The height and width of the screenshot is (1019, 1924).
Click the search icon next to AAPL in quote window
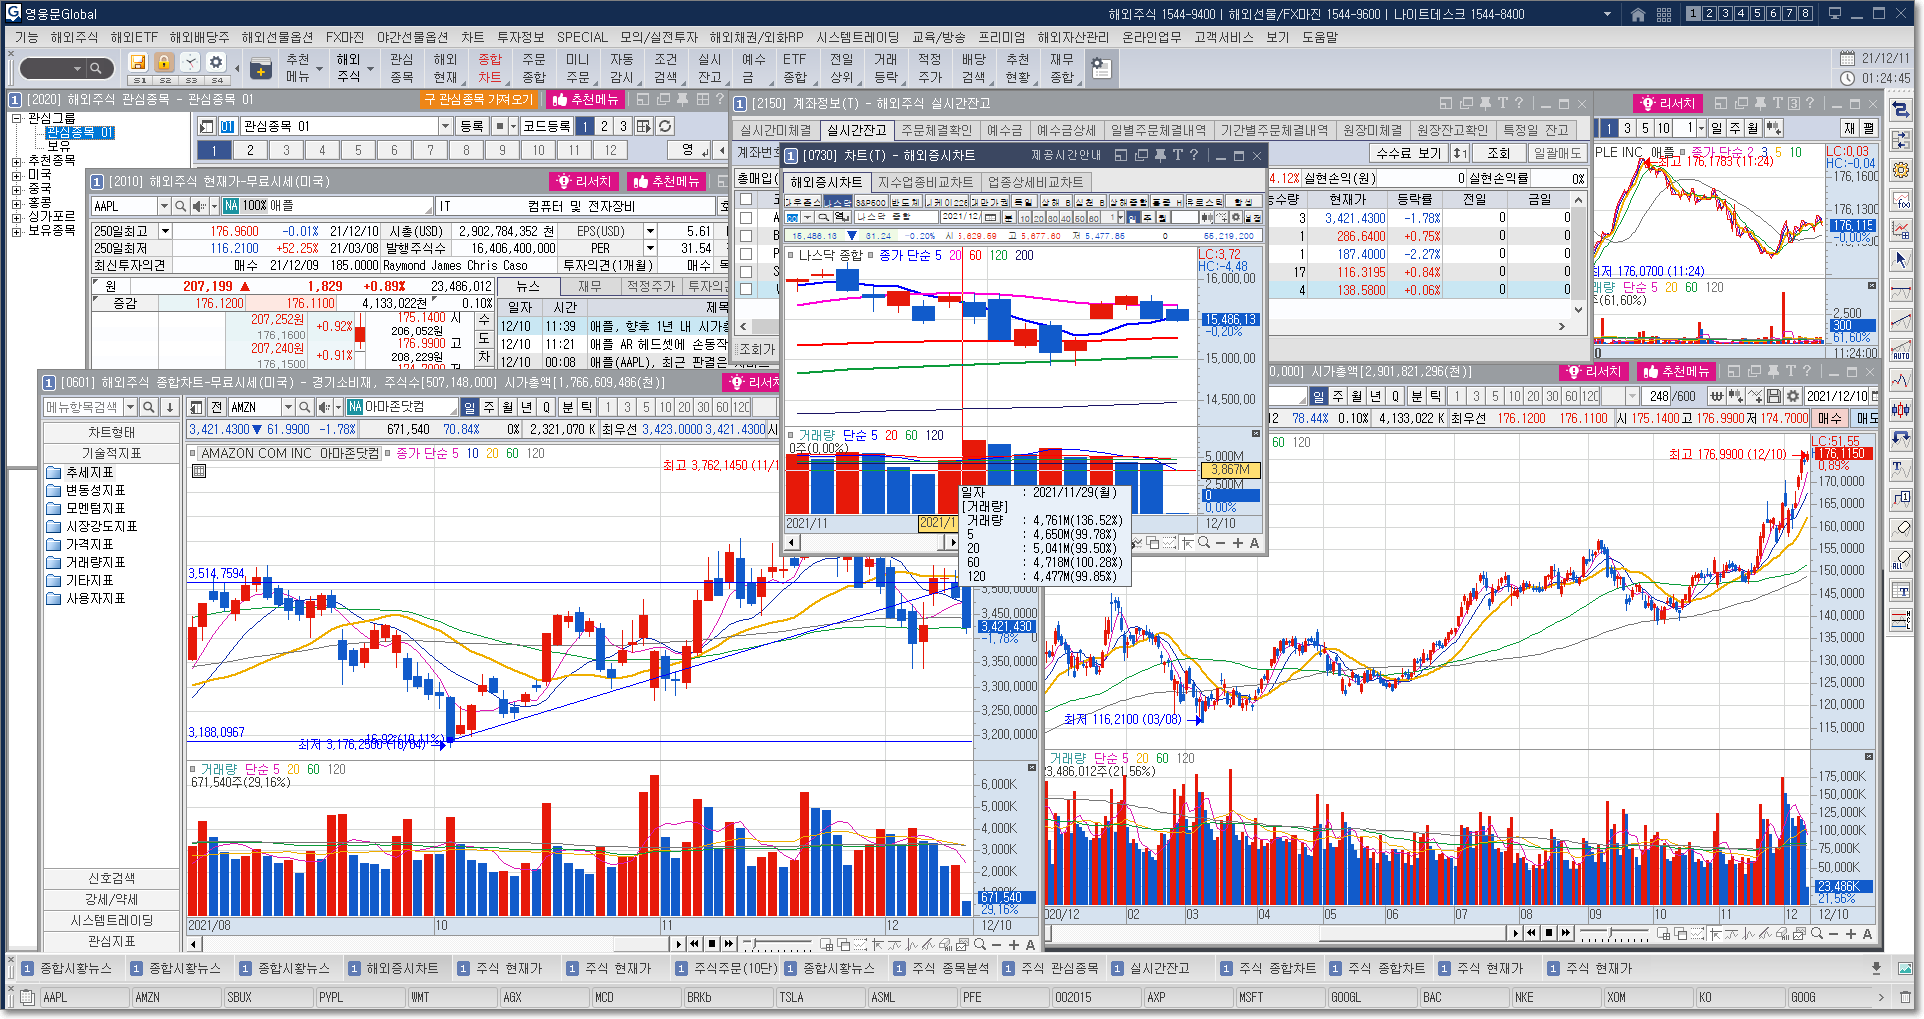[x=181, y=206]
